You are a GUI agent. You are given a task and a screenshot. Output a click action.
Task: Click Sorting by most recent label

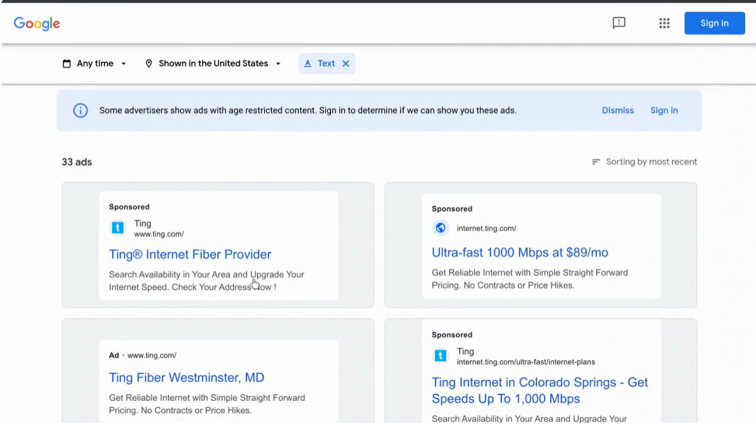coord(651,162)
